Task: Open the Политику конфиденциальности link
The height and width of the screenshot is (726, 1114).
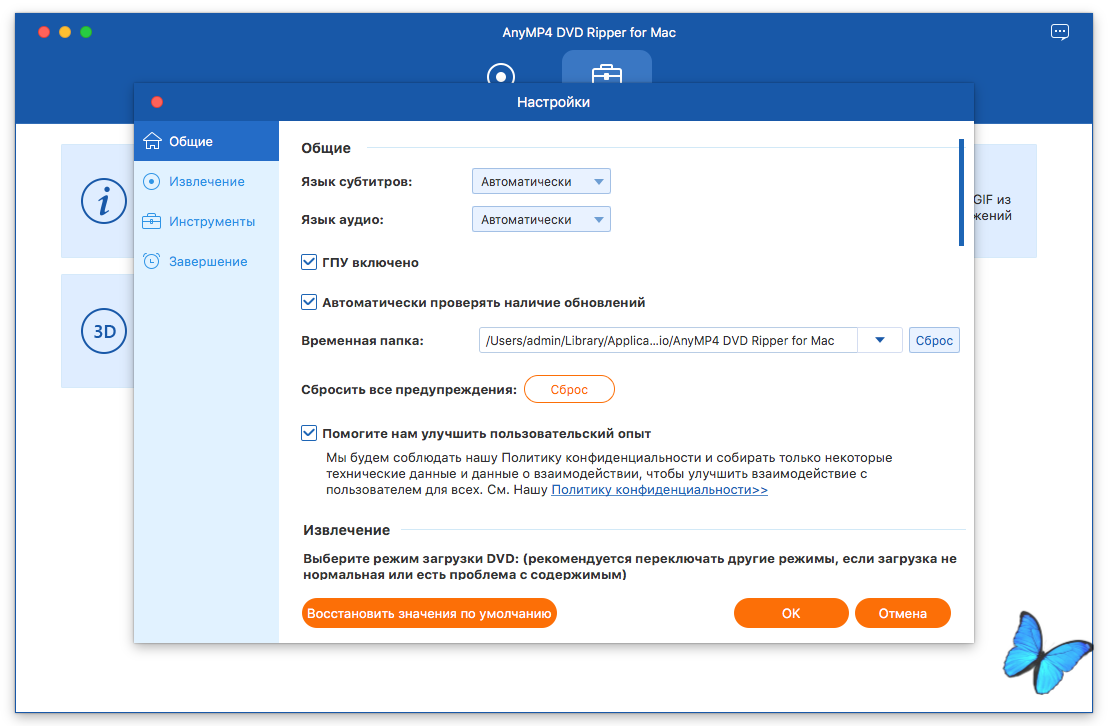Action: pos(659,490)
